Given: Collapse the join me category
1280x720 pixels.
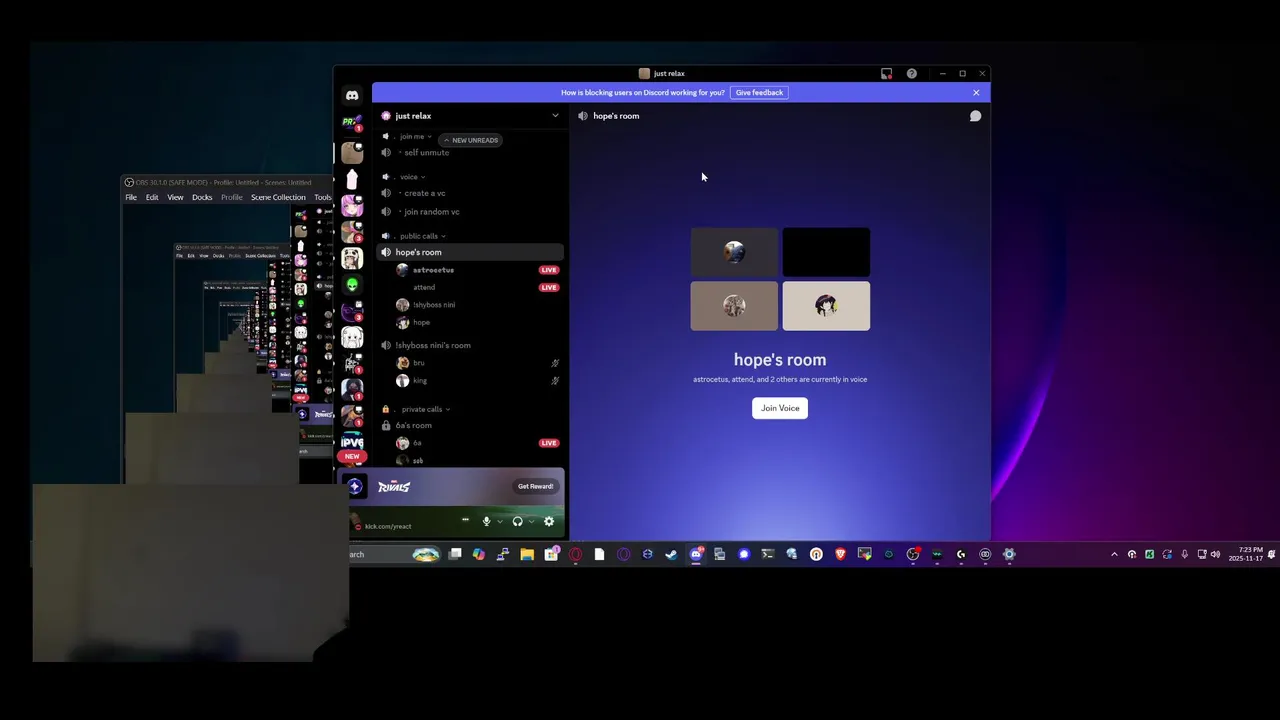Looking at the screenshot, I should point(414,136).
